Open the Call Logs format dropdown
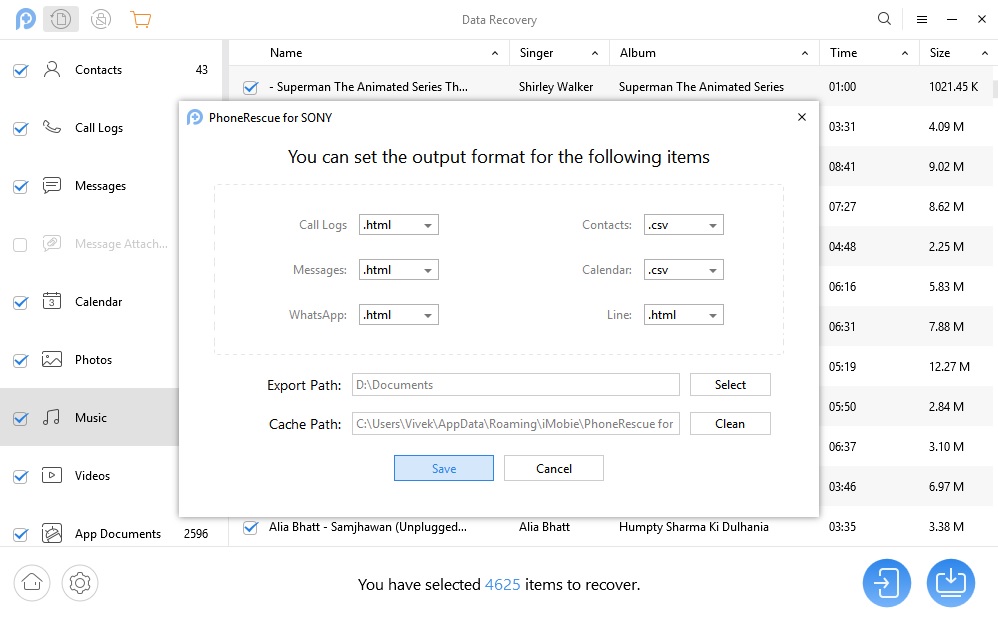The width and height of the screenshot is (998, 618). click(x=398, y=225)
